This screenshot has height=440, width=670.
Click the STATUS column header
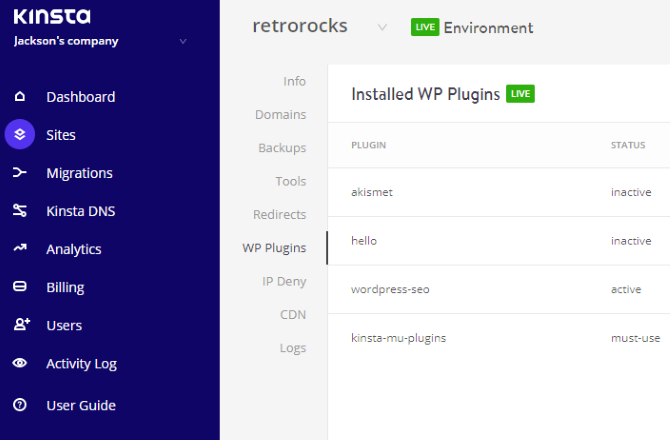(x=628, y=145)
